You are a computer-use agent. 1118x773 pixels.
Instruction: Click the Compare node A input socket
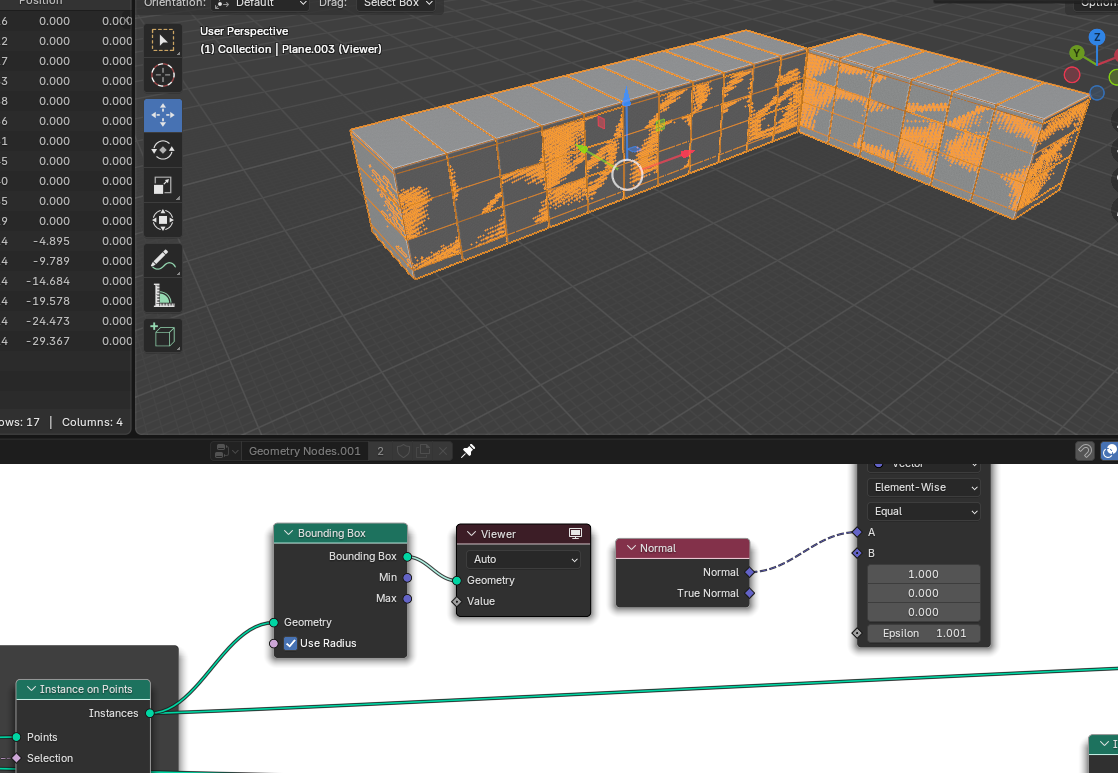[x=857, y=532]
